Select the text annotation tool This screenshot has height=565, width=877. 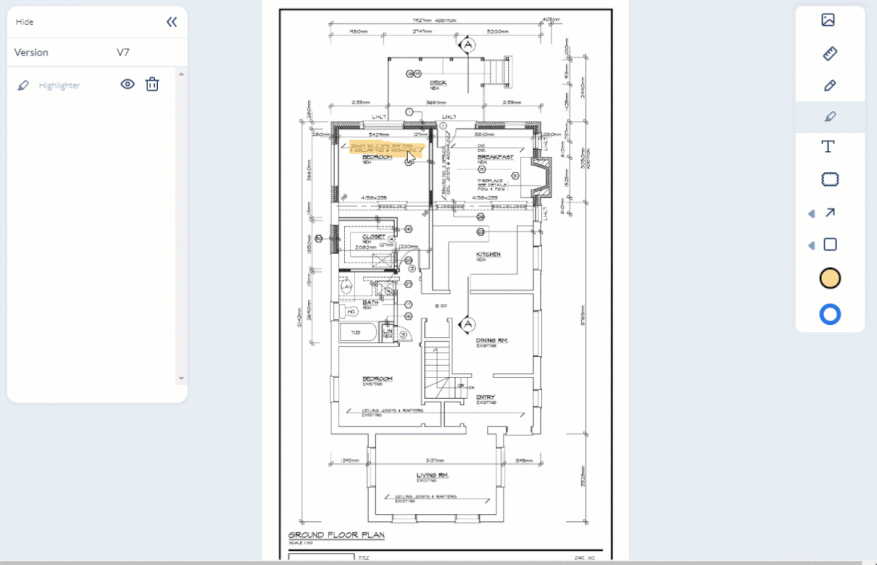click(828, 147)
